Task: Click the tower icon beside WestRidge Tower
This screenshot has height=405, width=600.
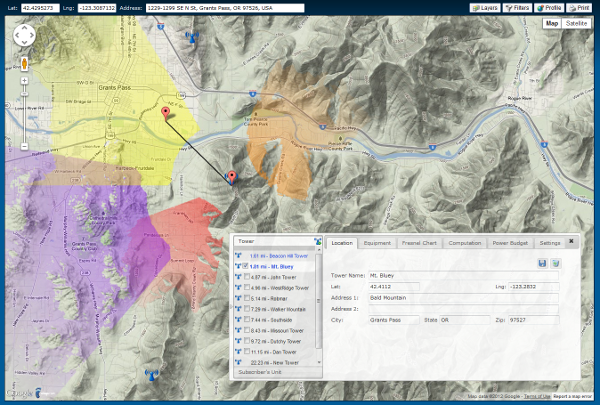Action: pos(238,287)
